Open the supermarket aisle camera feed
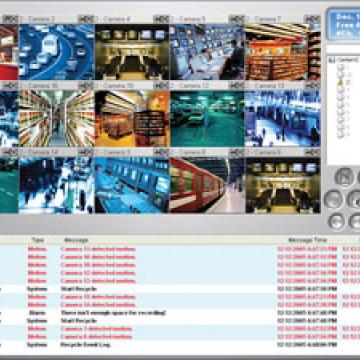Screen dimensions: 360x360 [x=56, y=119]
